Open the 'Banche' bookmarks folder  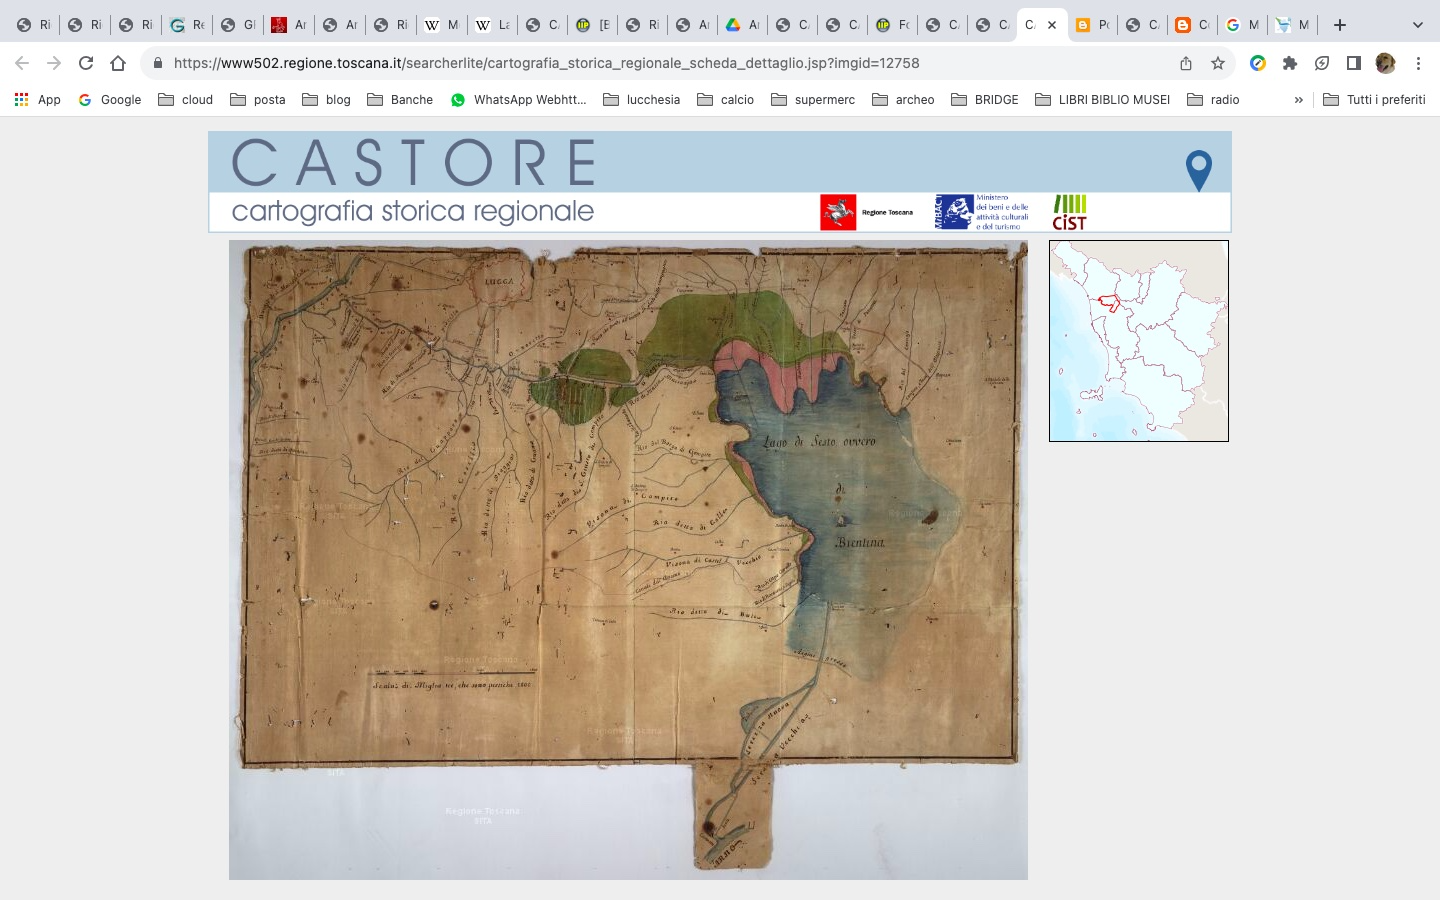tap(400, 99)
